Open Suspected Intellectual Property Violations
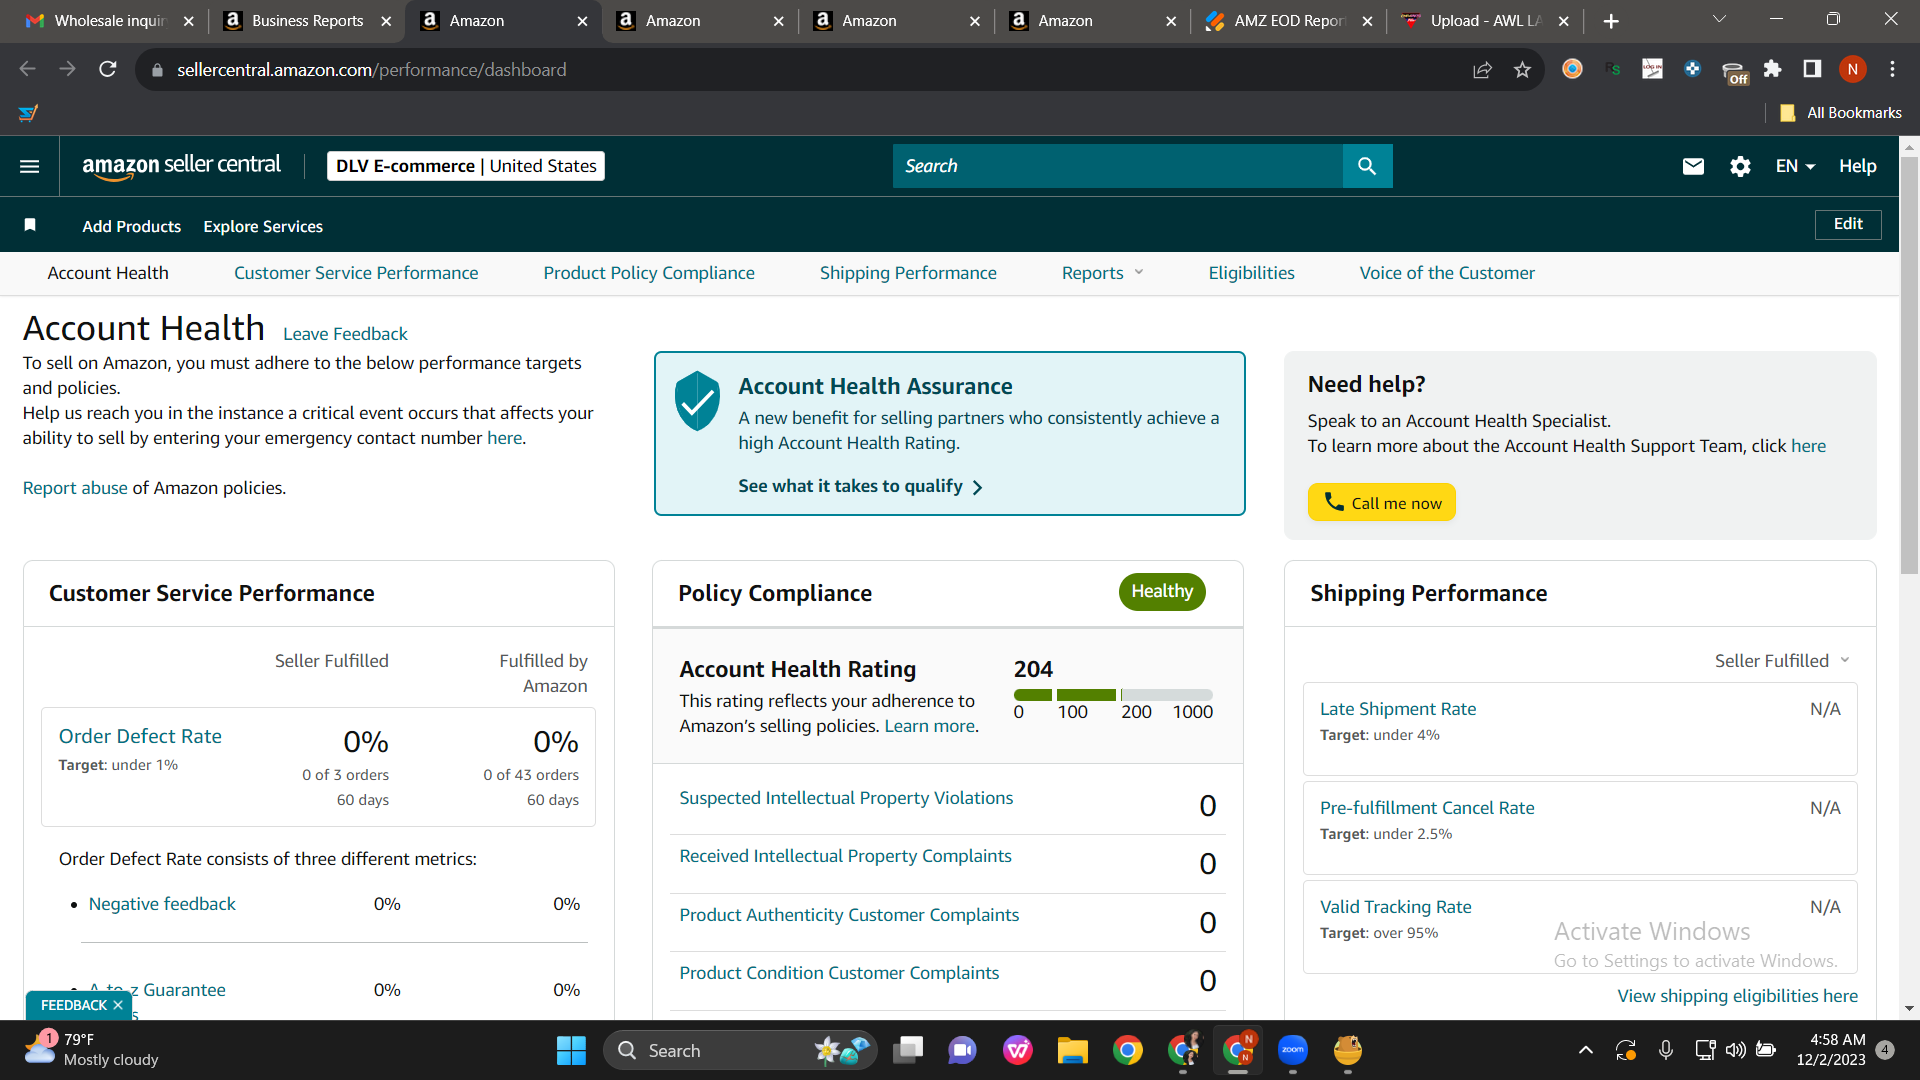Image resolution: width=1920 pixels, height=1080 pixels. pos(846,798)
